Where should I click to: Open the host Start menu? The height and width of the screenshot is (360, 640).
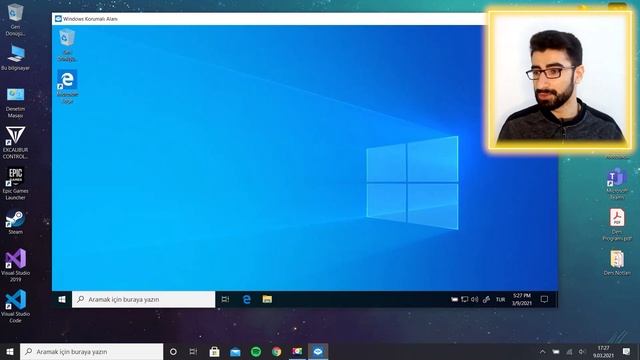pyautogui.click(x=10, y=352)
